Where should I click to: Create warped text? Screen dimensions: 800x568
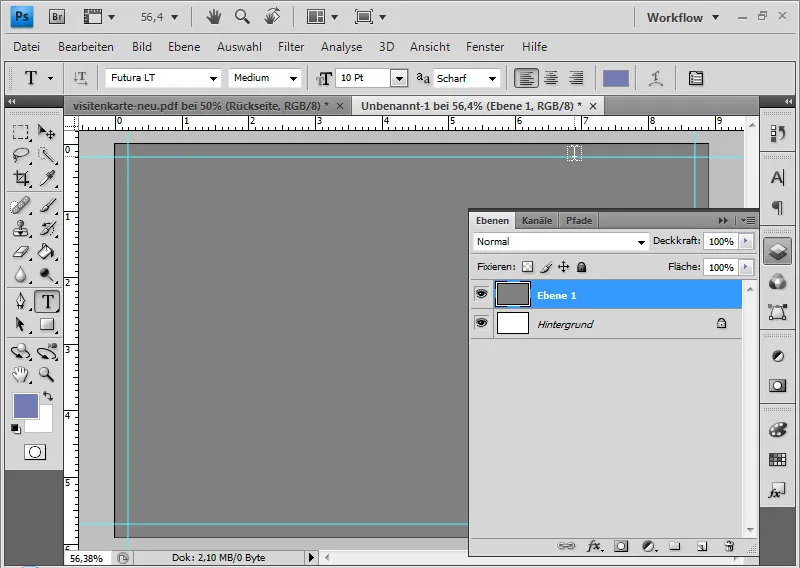point(656,78)
